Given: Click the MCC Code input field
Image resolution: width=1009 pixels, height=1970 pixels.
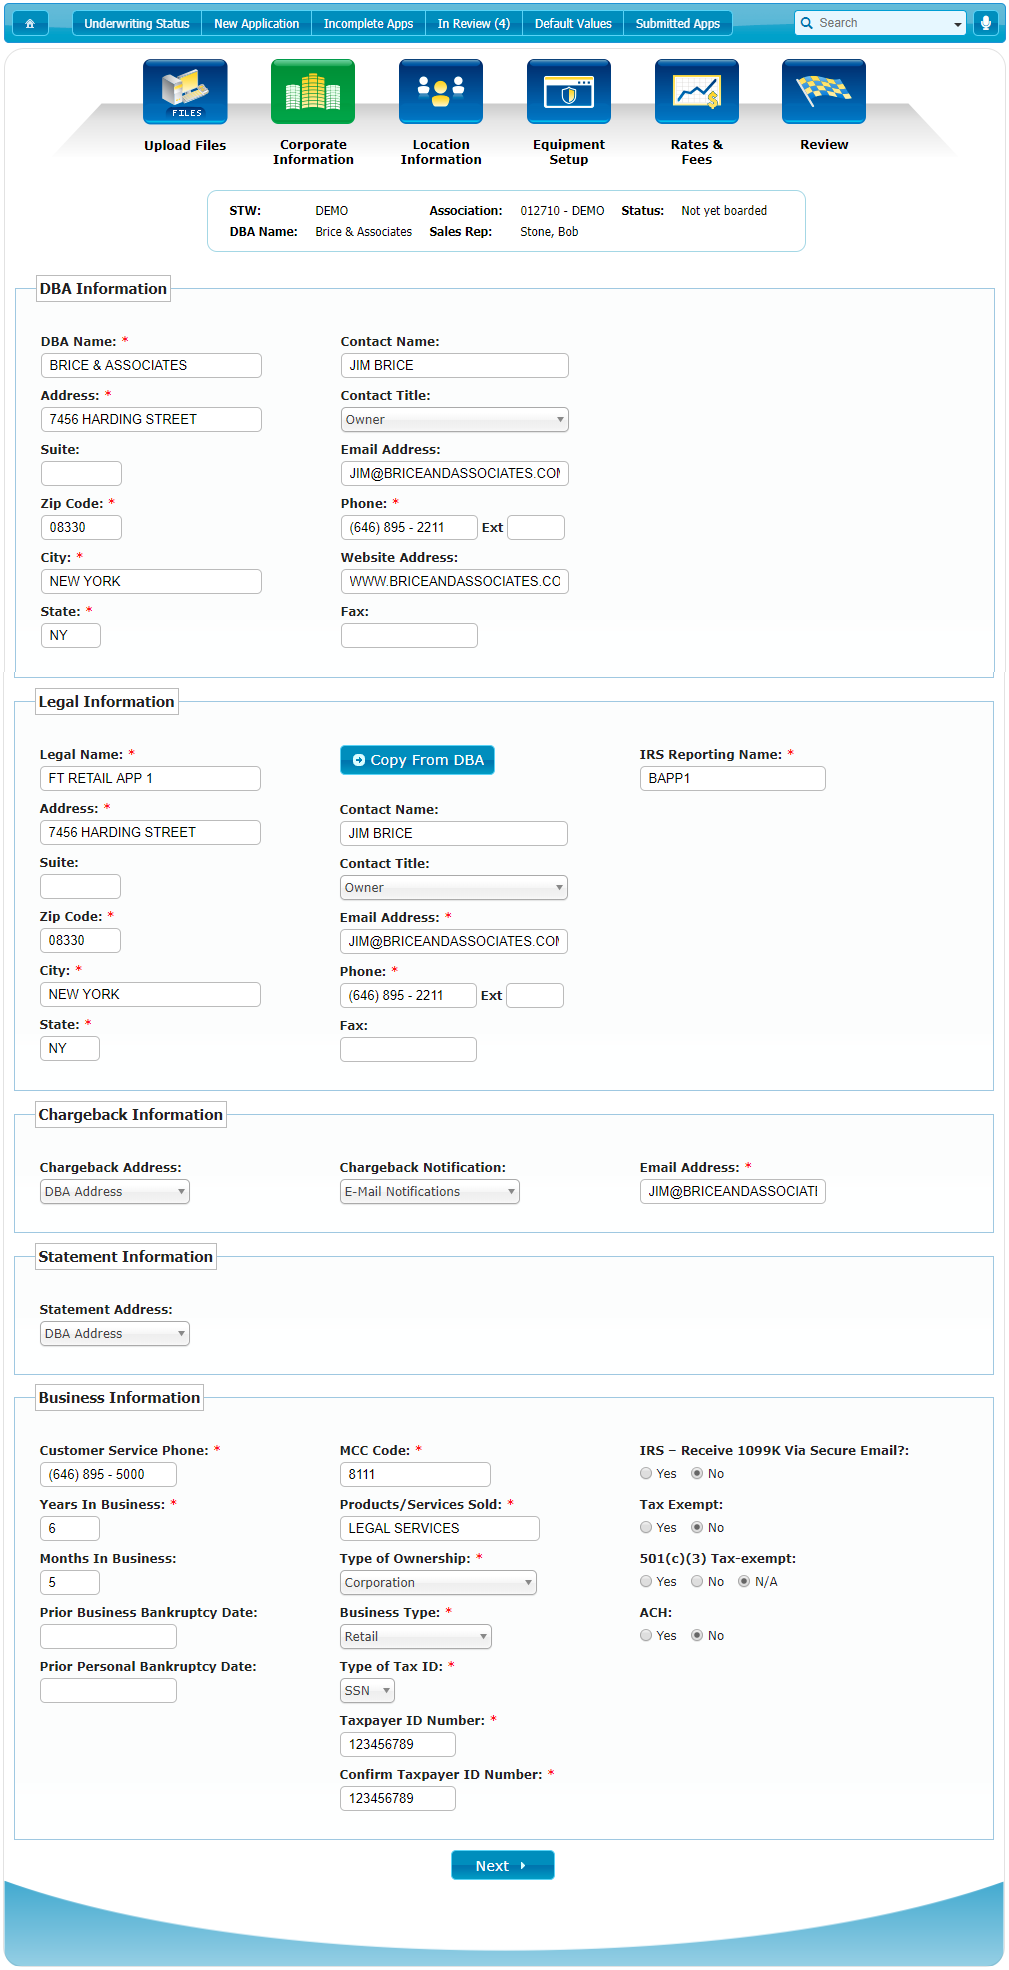Looking at the screenshot, I should coord(415,1475).
